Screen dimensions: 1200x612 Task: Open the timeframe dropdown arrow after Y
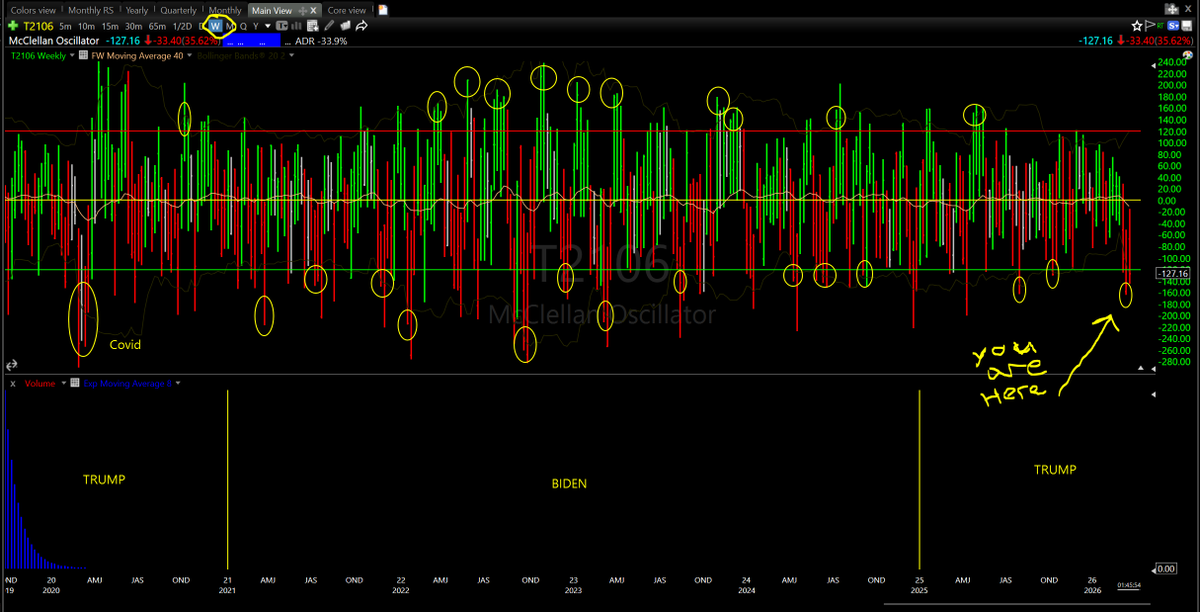tap(267, 26)
